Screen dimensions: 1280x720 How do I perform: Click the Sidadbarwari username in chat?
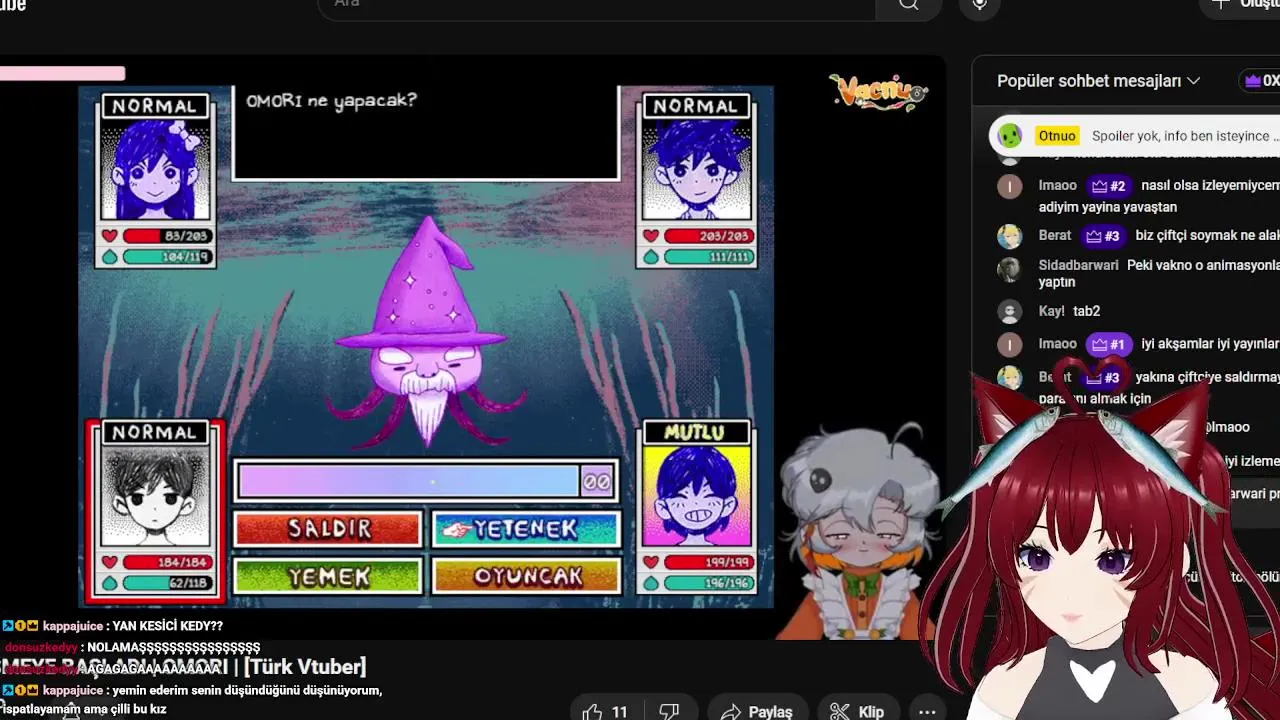[1078, 265]
